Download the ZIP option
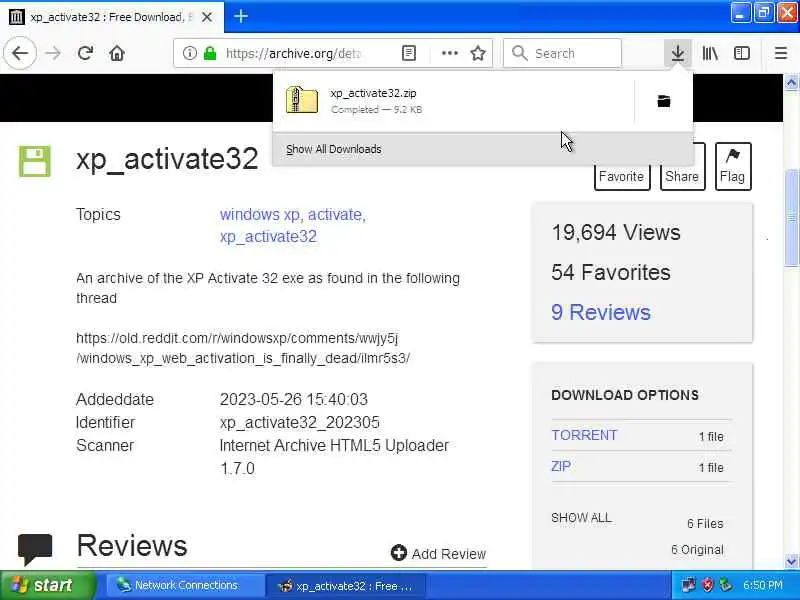 click(561, 466)
